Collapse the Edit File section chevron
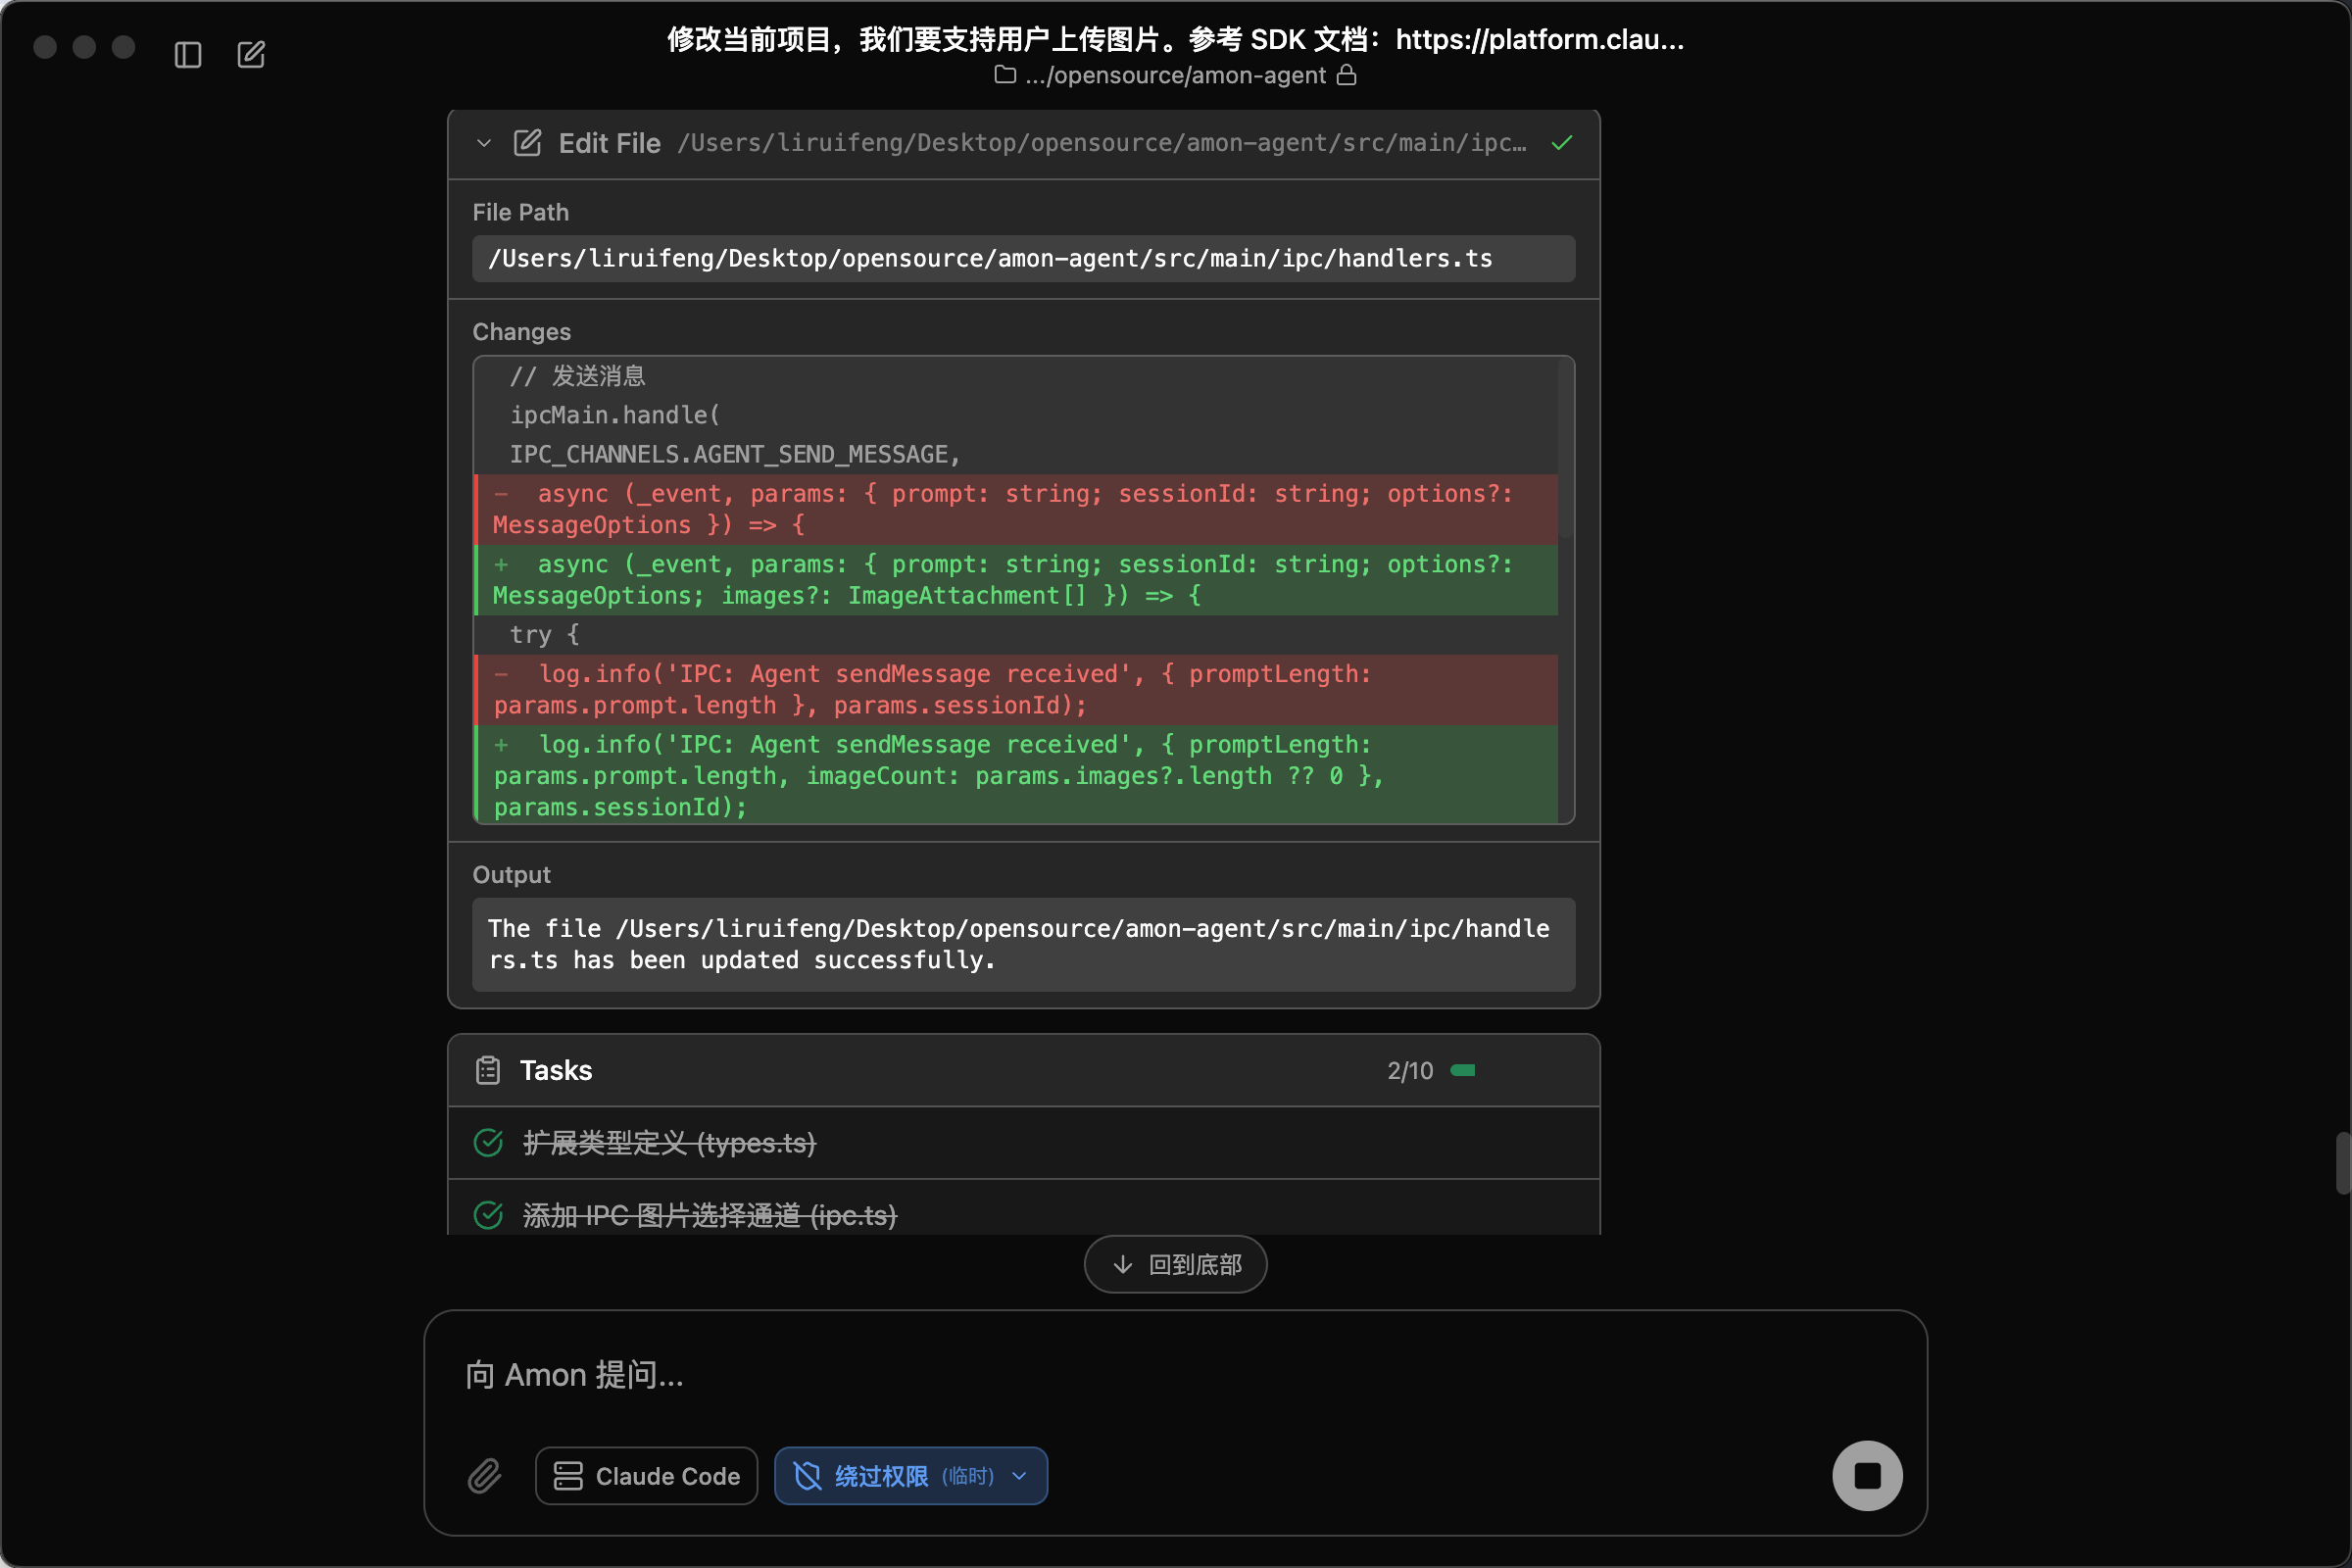The height and width of the screenshot is (1568, 2352). (484, 143)
